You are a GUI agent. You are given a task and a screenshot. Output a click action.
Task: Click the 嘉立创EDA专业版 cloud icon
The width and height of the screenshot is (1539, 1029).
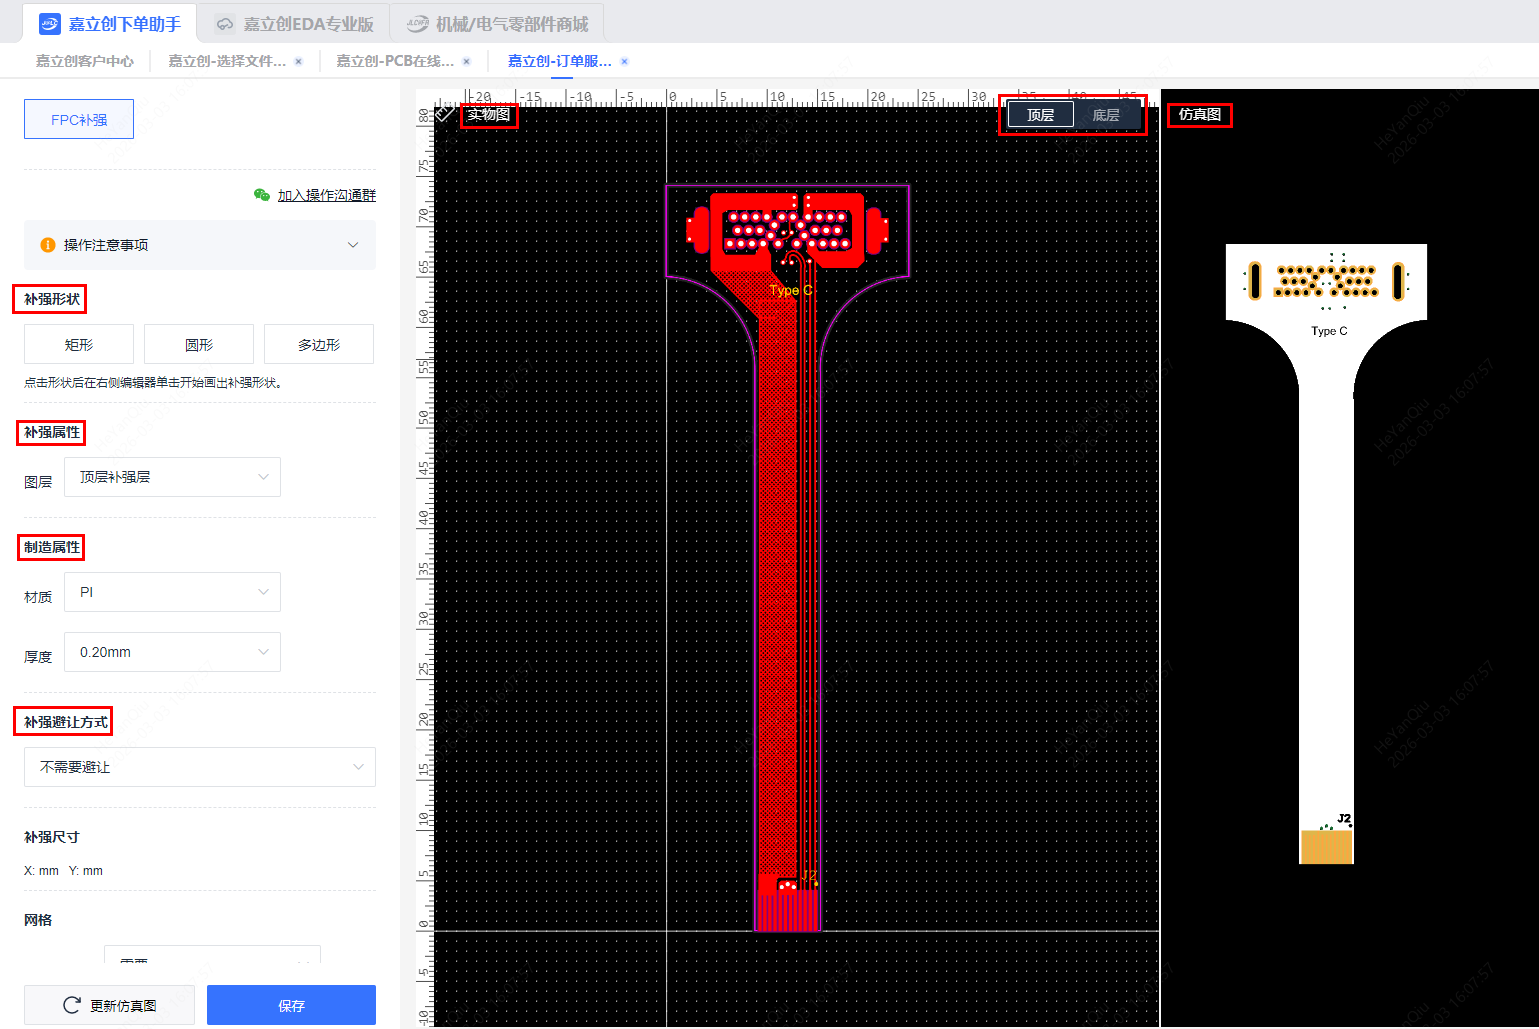click(x=225, y=24)
